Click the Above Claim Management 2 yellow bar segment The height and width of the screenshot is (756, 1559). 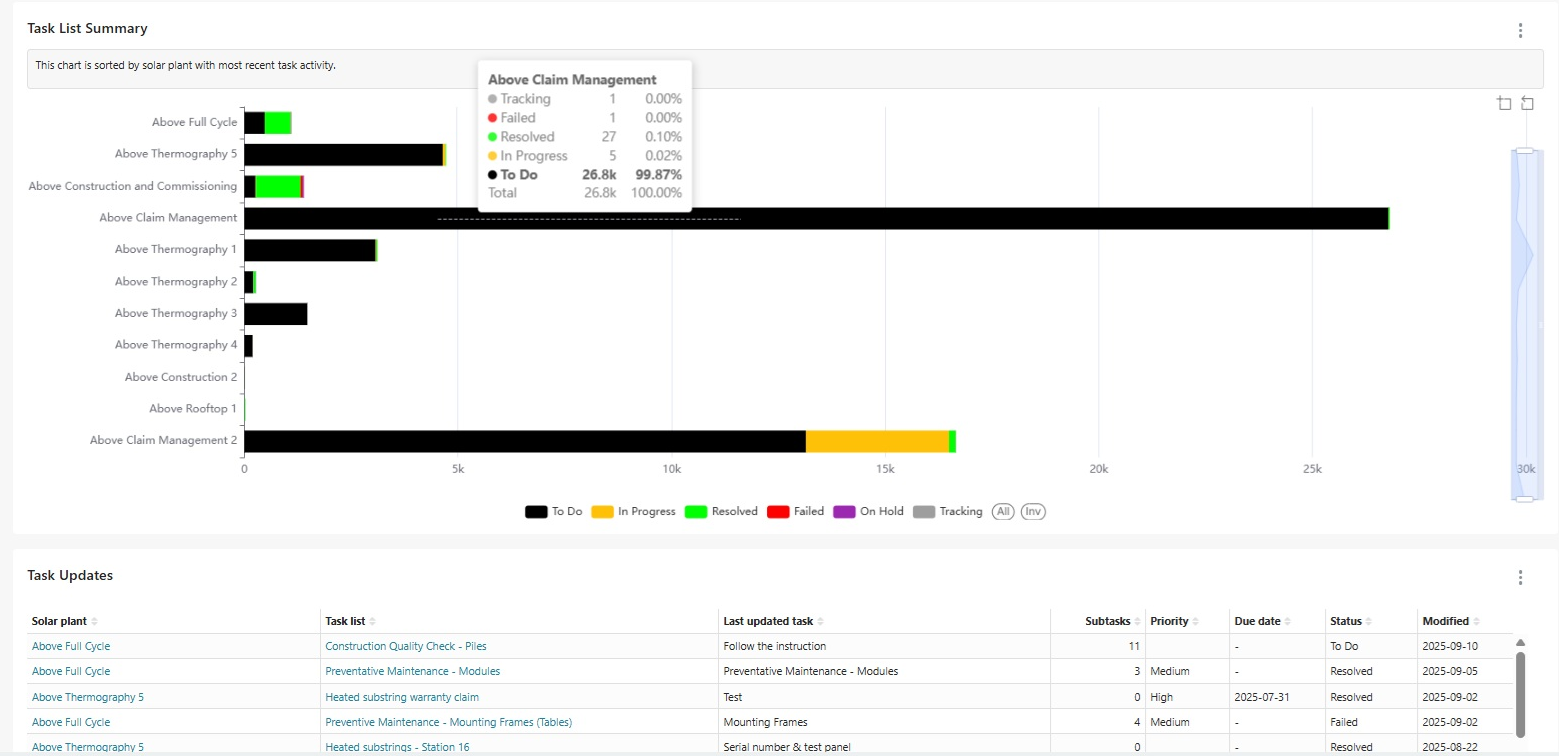[877, 441]
